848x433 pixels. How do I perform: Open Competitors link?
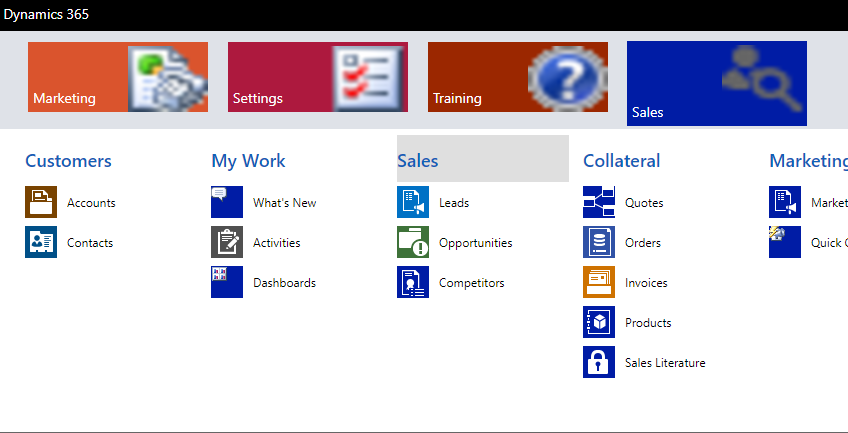tap(472, 283)
